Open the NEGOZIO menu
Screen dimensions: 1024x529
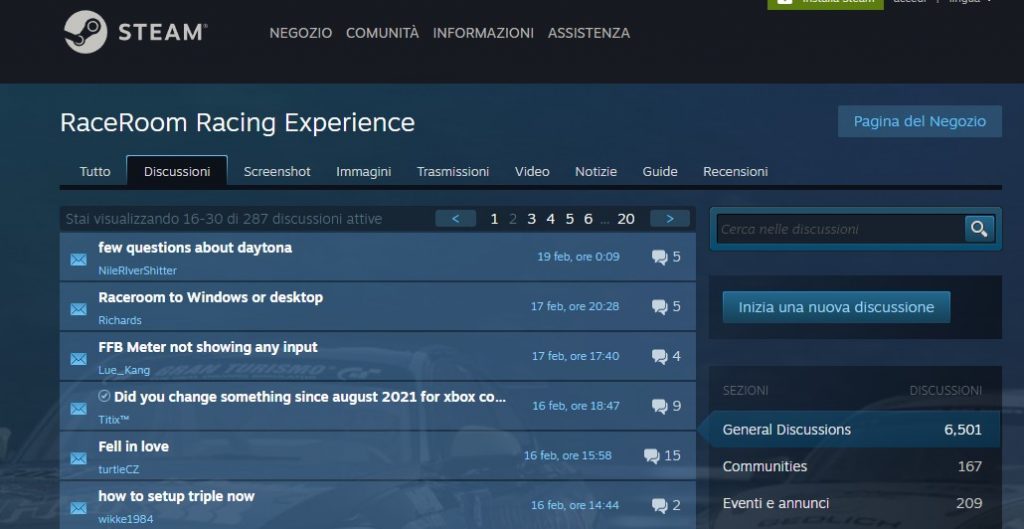tap(300, 33)
